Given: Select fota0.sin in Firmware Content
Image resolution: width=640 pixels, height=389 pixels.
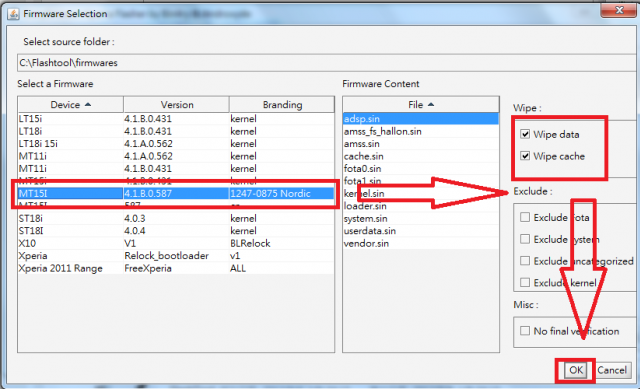Looking at the screenshot, I should pyautogui.click(x=421, y=169).
